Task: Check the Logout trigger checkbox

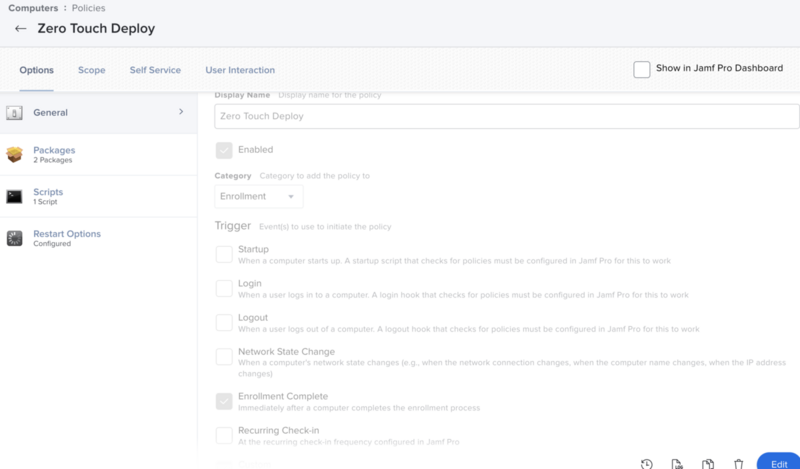Action: 224,323
